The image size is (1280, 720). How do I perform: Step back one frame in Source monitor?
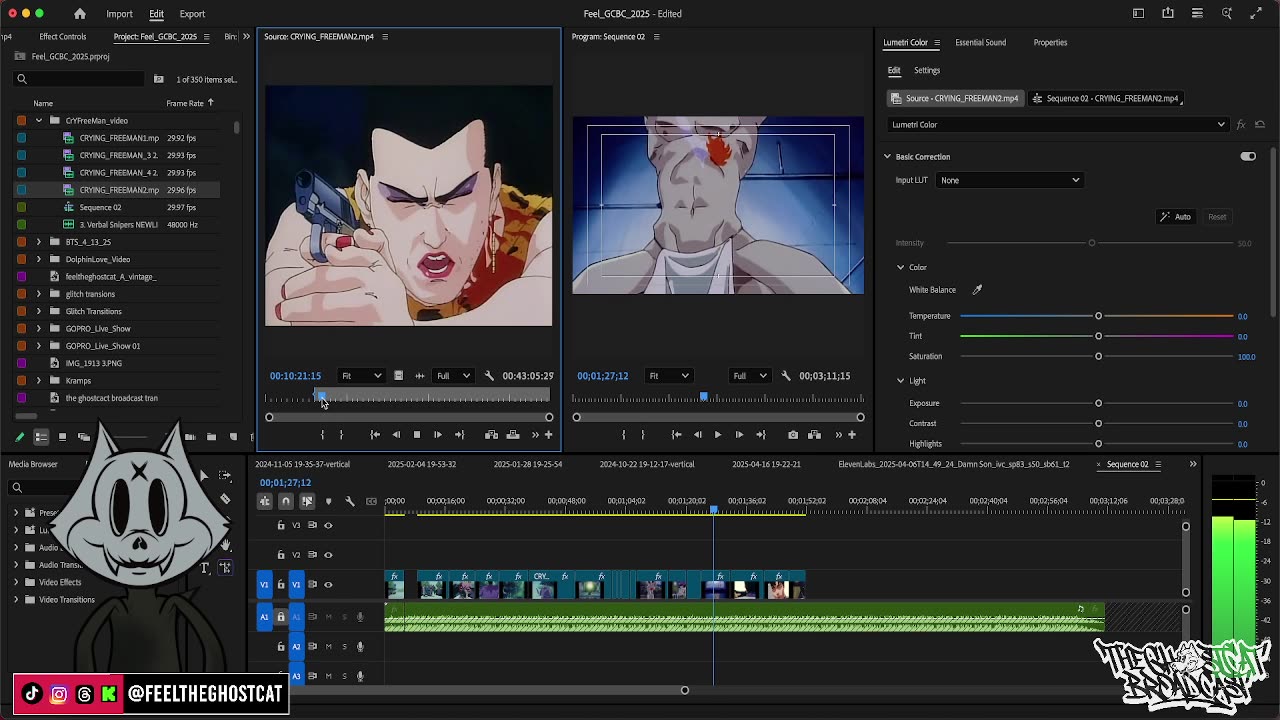pos(396,435)
